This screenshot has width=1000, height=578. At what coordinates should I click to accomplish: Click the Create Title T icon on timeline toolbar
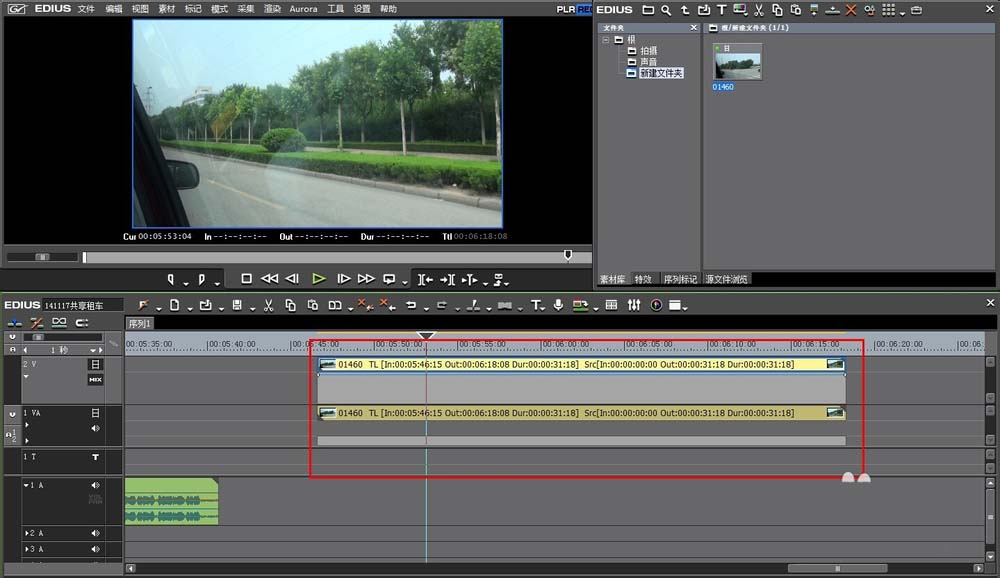click(536, 305)
